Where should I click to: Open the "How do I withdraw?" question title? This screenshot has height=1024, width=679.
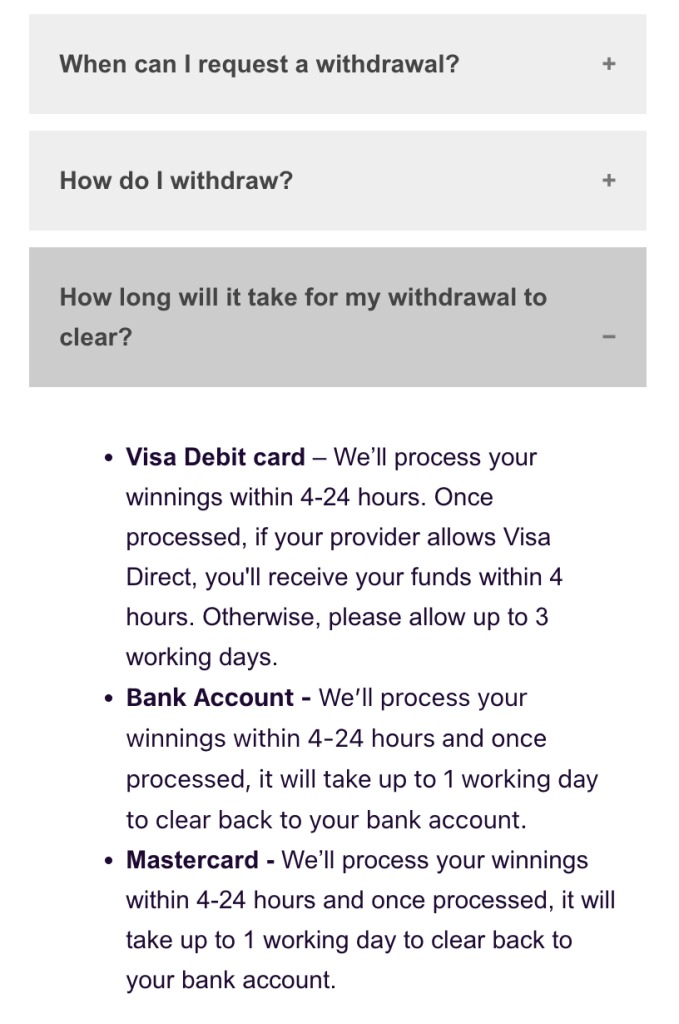[x=176, y=181]
